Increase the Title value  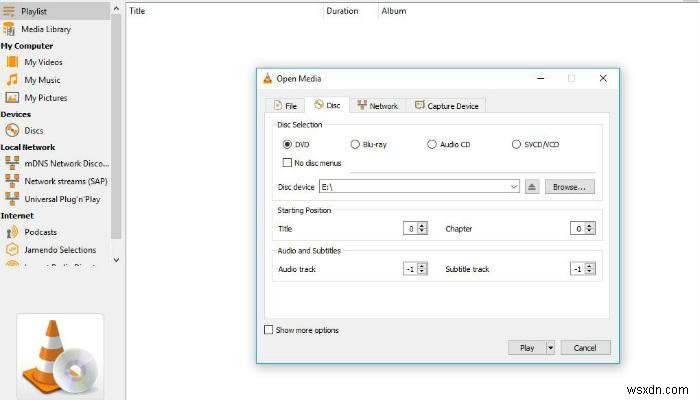(422, 225)
